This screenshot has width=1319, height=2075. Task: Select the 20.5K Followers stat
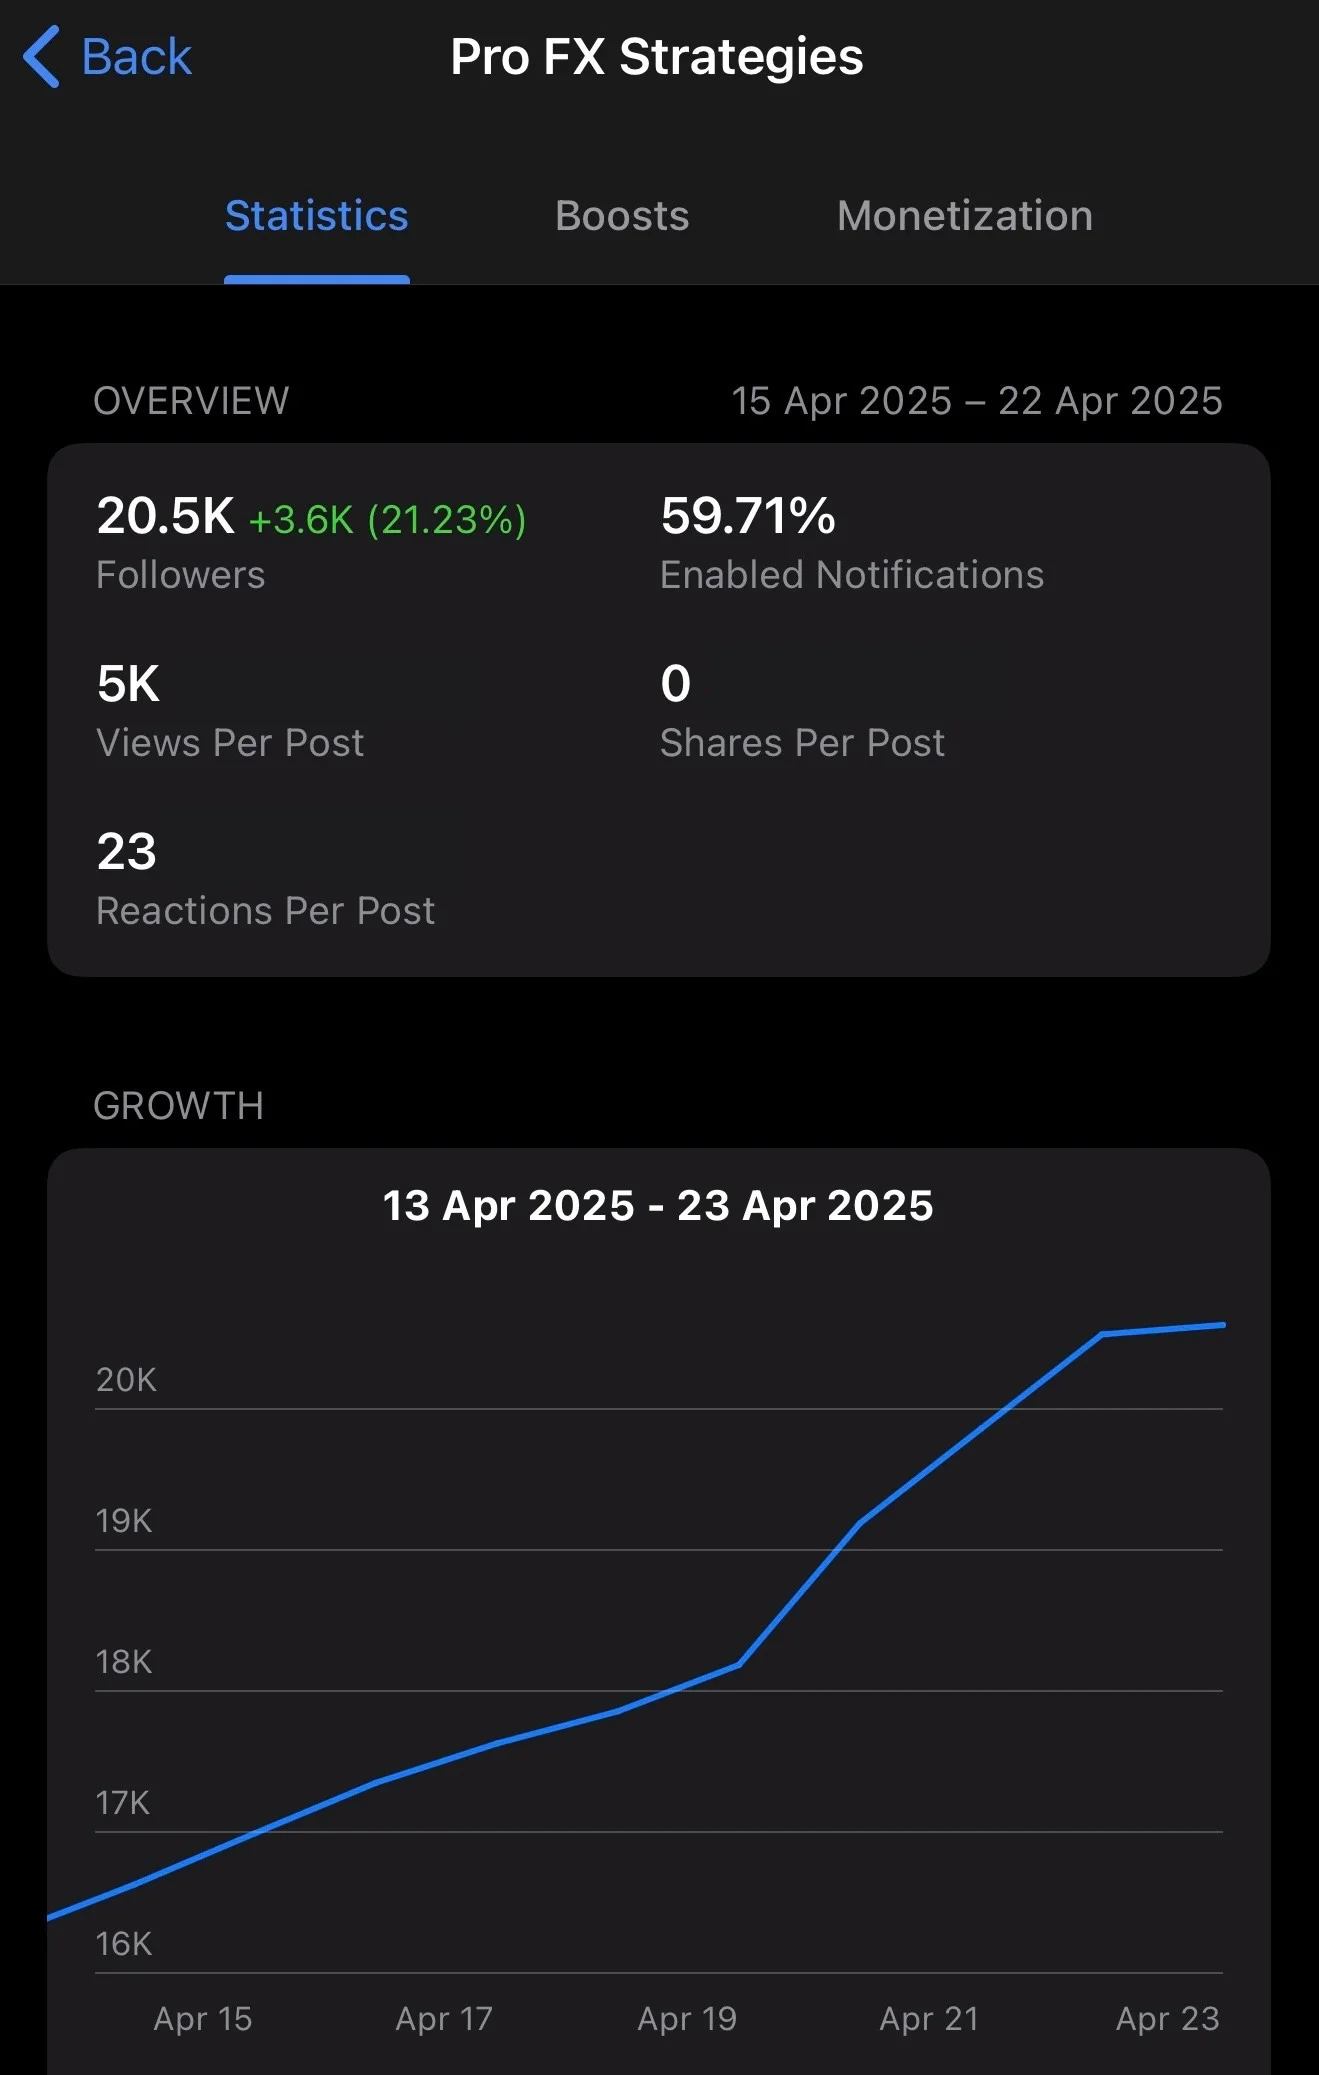(180, 543)
